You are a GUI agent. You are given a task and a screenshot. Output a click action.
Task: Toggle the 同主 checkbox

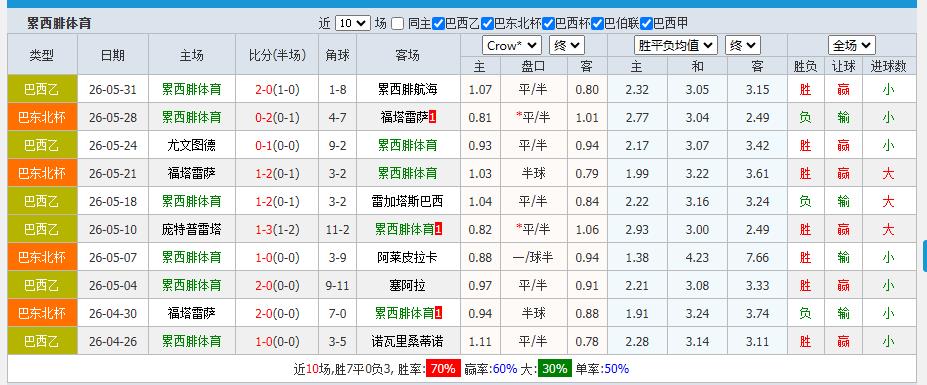click(398, 24)
